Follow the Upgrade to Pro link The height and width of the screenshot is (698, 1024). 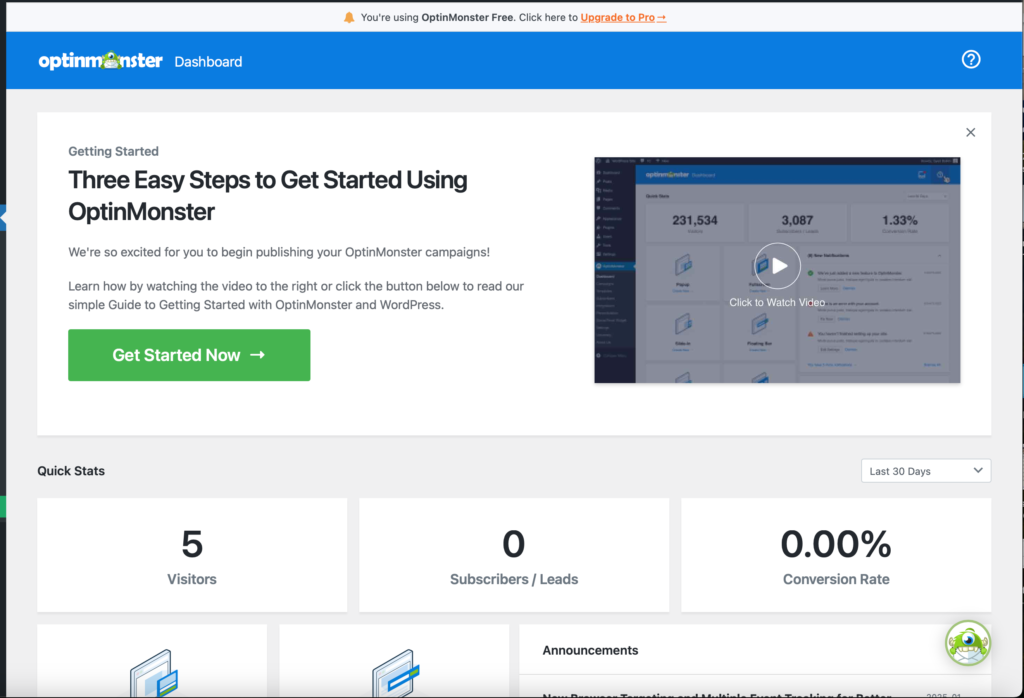tap(622, 17)
